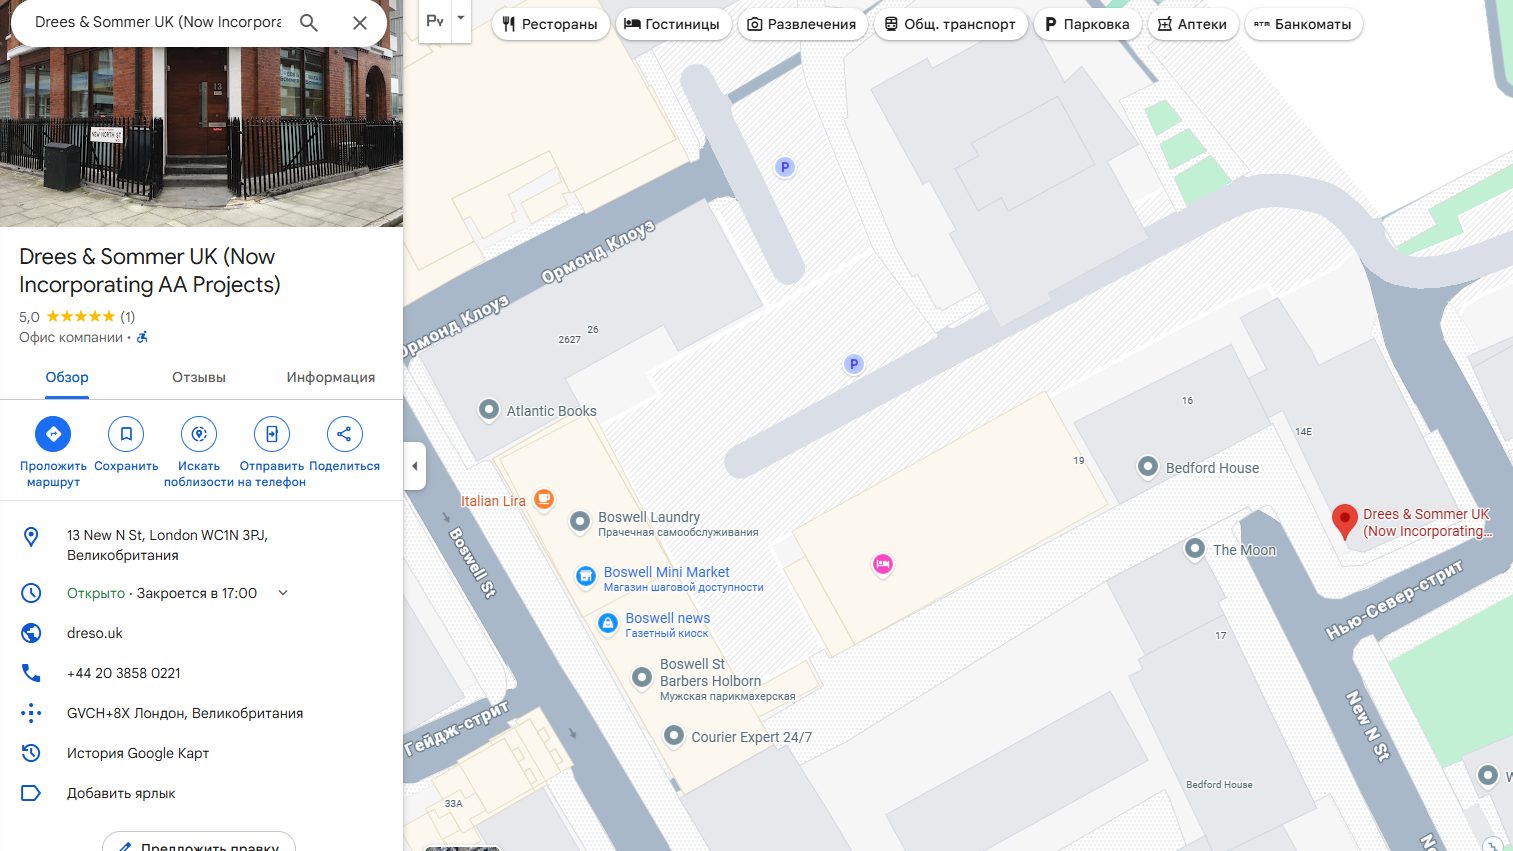Click the parking icon near Ормонд Клоуз
Viewport: 1513px width, 851px height.
click(x=785, y=167)
